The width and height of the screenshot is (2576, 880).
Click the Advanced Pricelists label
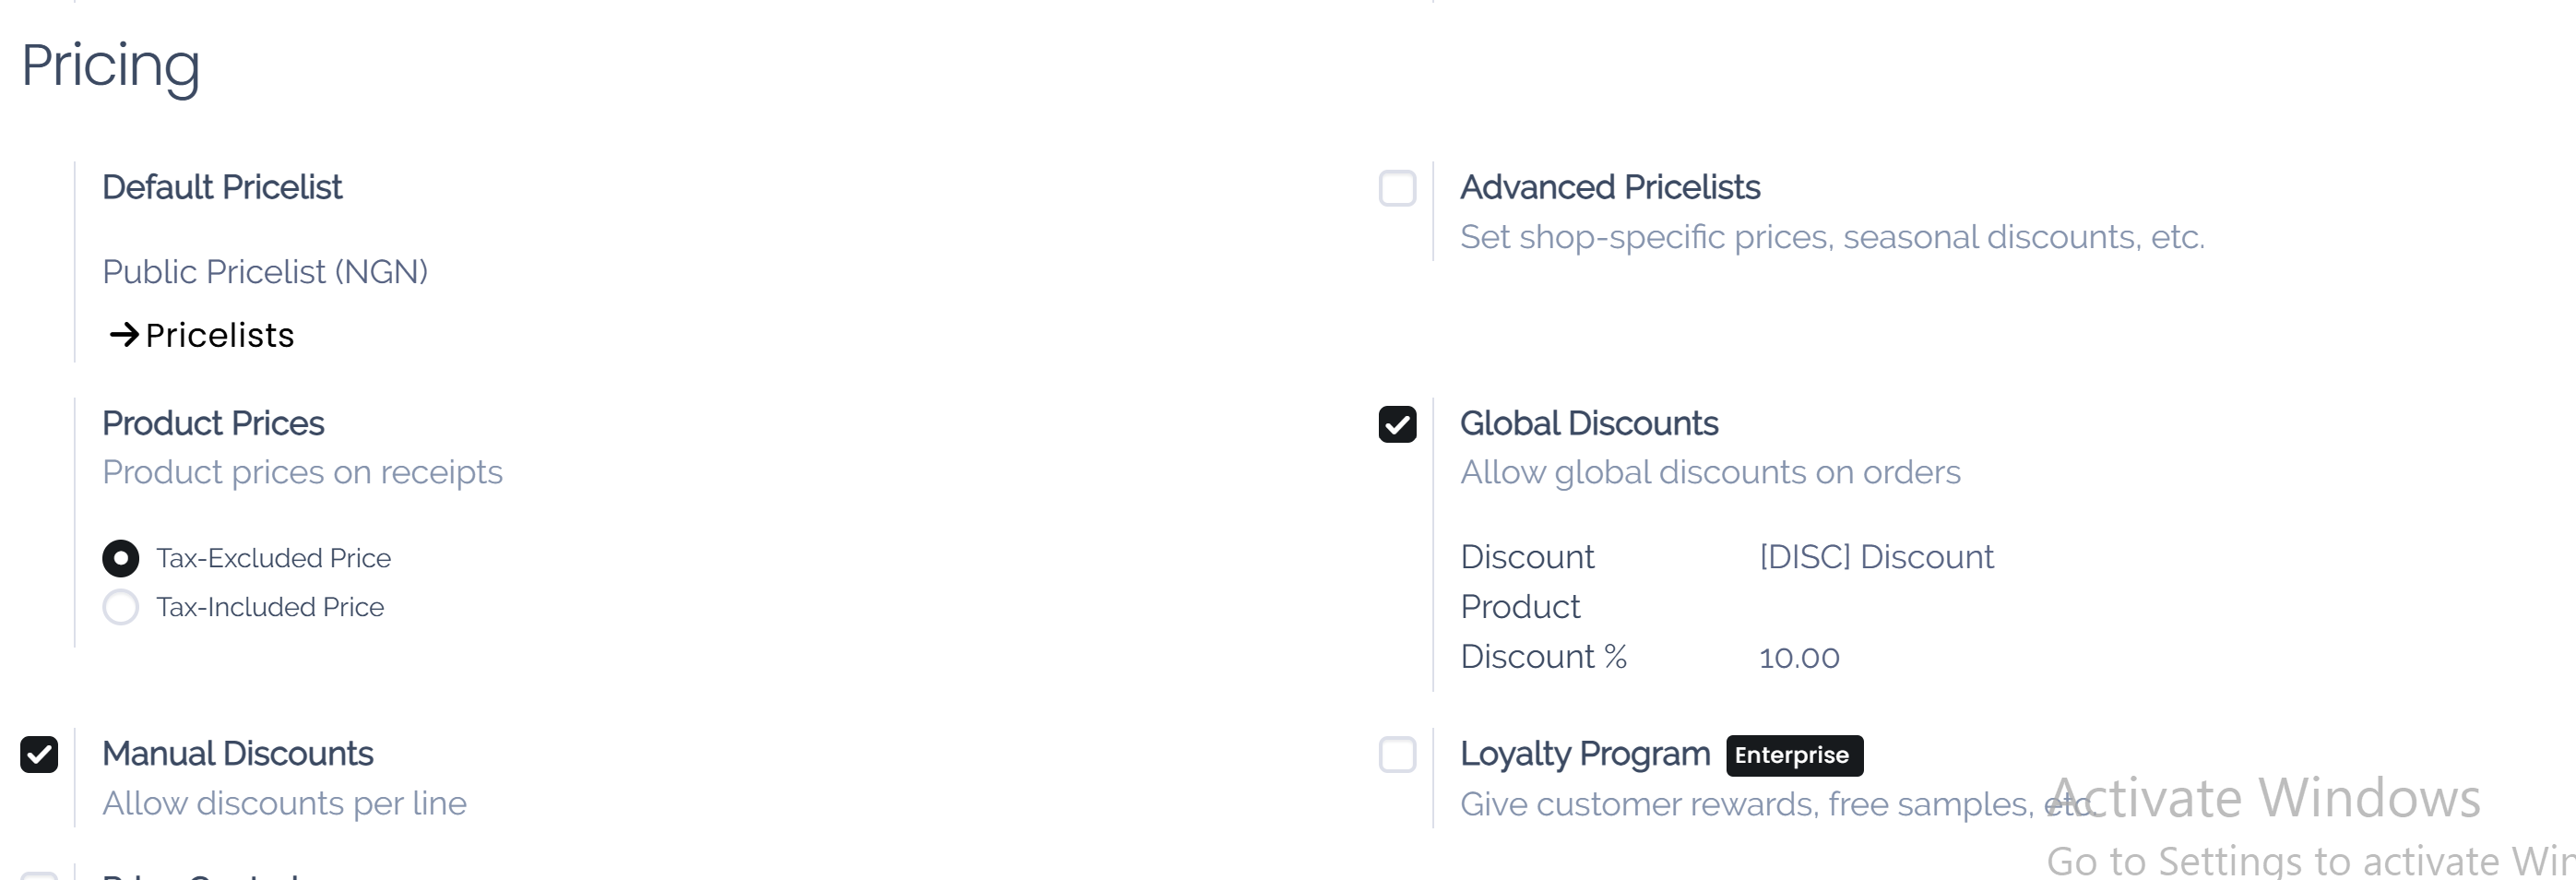pos(1611,187)
